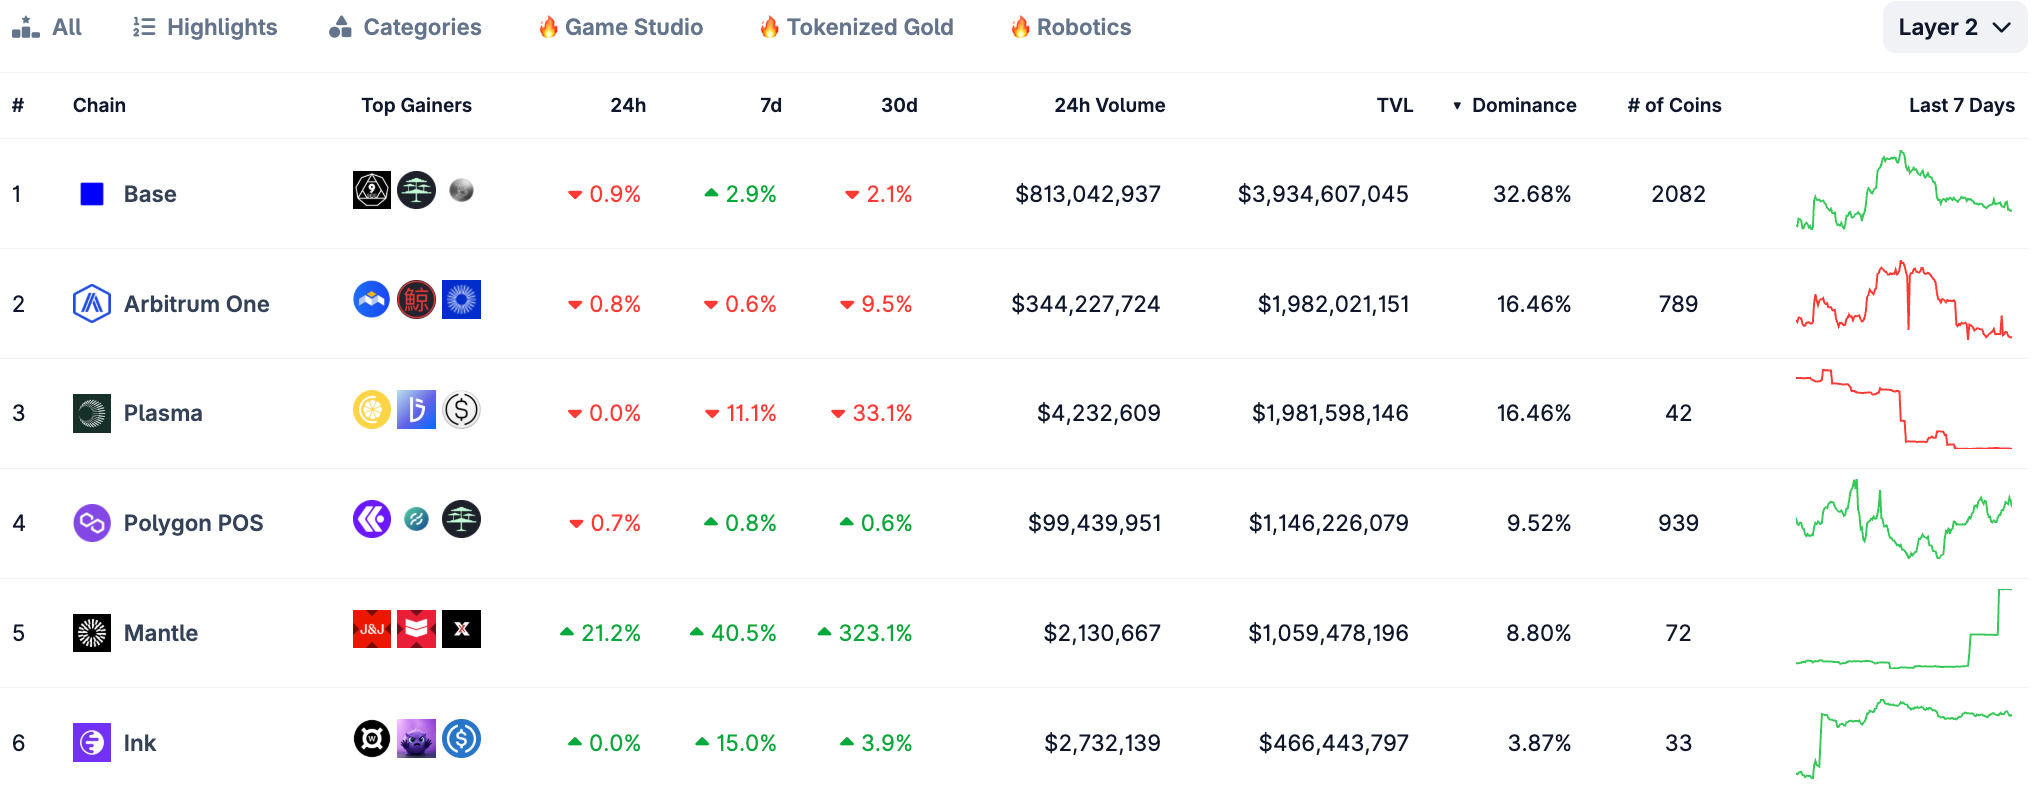This screenshot has height=792, width=2040.
Task: Sort table by Dominance column
Action: [1523, 105]
